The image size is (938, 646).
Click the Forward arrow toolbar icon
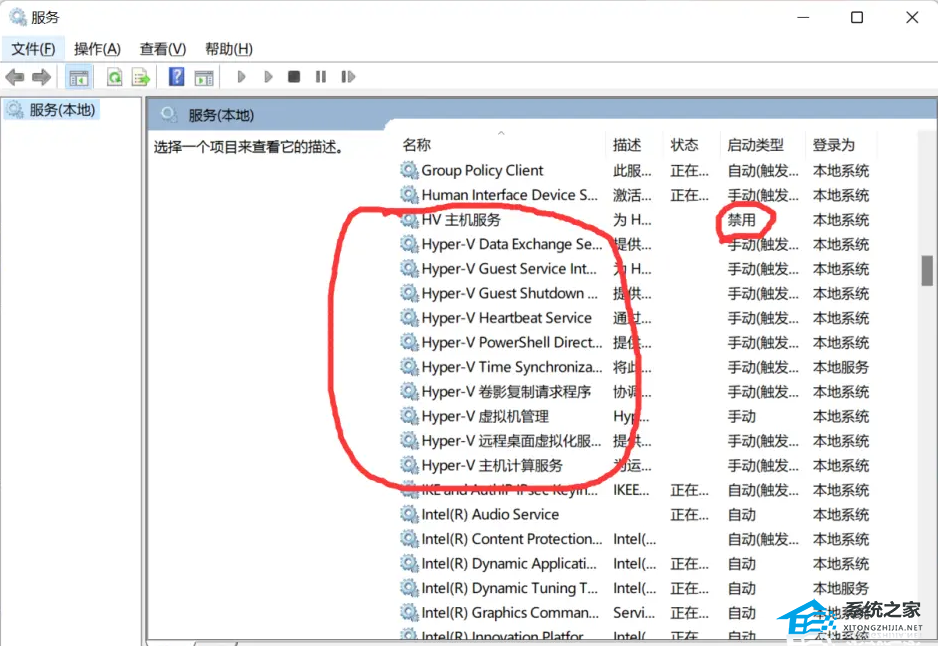(41, 77)
